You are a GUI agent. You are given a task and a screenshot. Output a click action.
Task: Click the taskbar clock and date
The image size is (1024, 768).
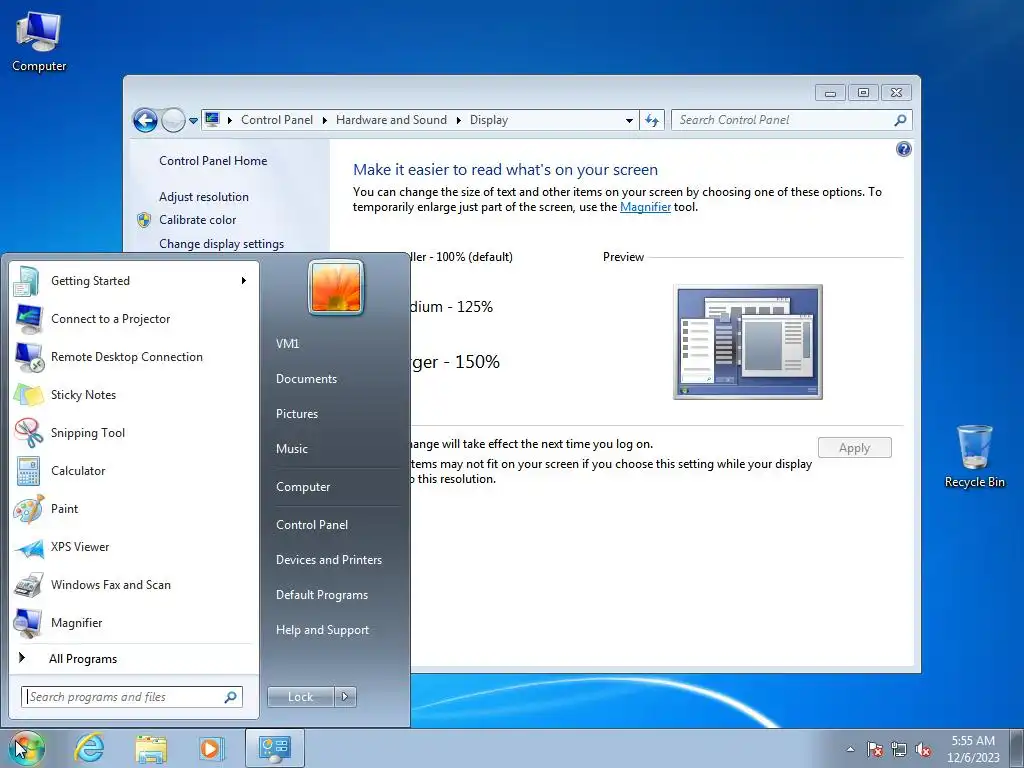973,749
